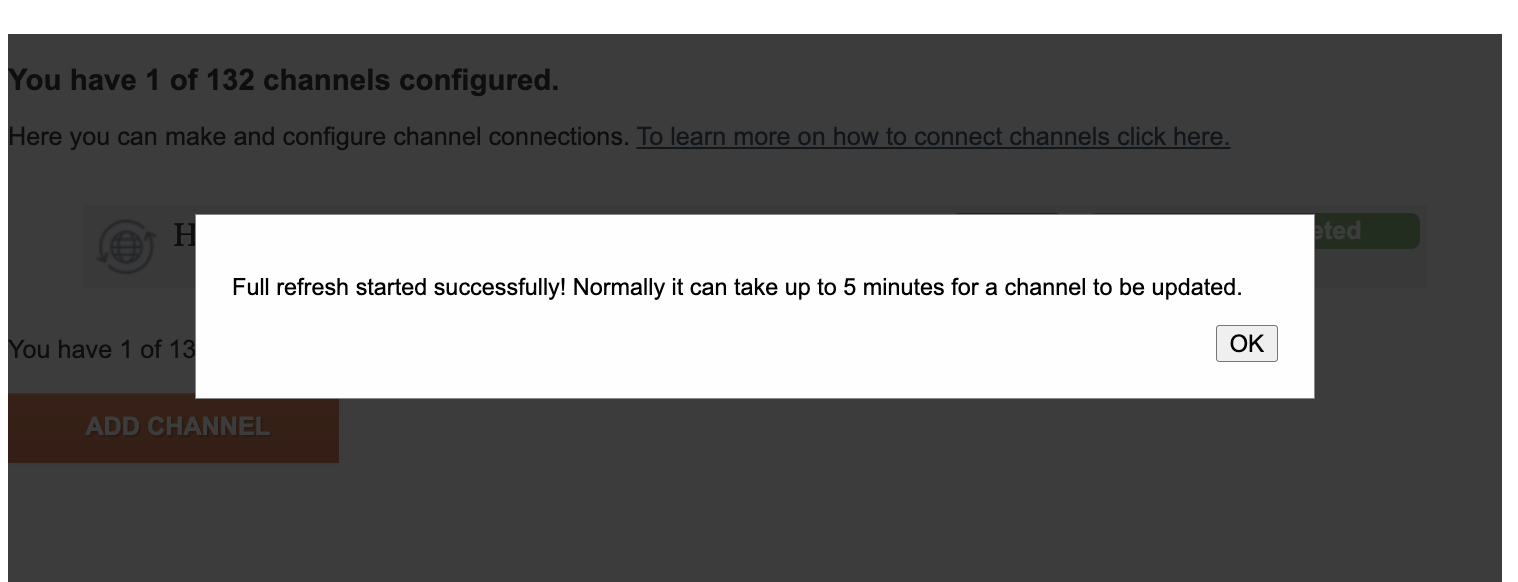The image size is (1518, 582).
Task: Click the lower 'You have 1 of 13' text
Action: [101, 350]
